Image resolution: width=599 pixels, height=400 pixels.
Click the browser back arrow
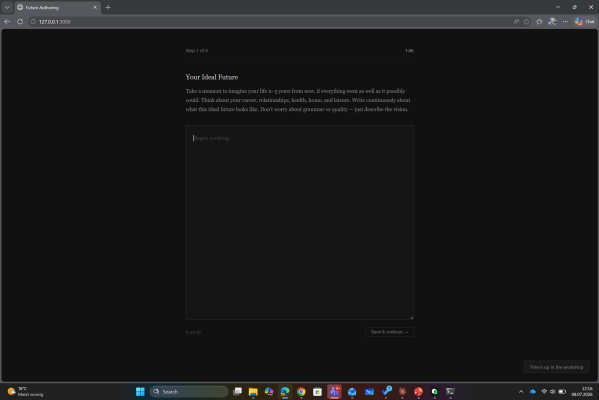[7, 22]
